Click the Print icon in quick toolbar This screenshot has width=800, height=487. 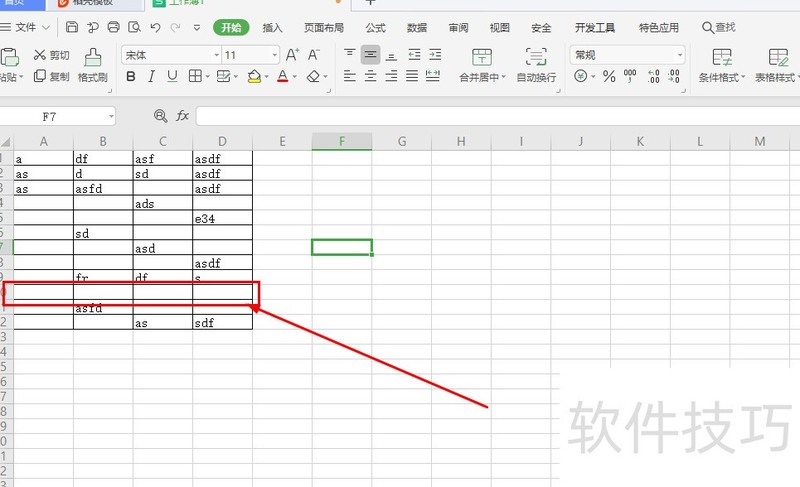tap(113, 28)
